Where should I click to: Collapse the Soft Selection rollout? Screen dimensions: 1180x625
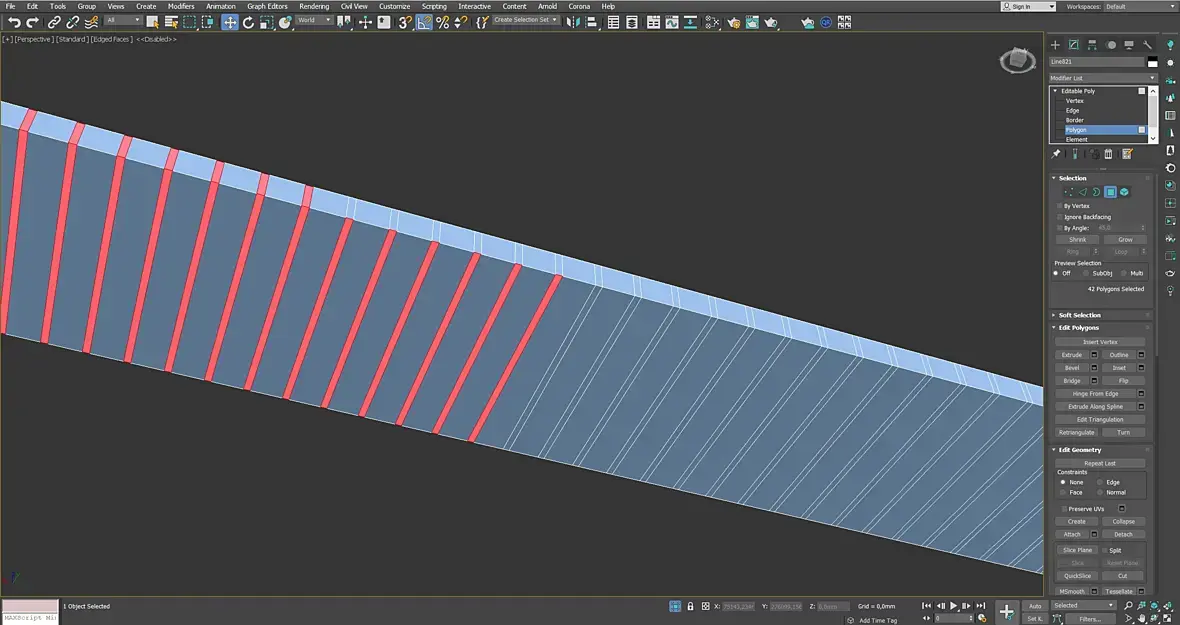tap(1079, 315)
